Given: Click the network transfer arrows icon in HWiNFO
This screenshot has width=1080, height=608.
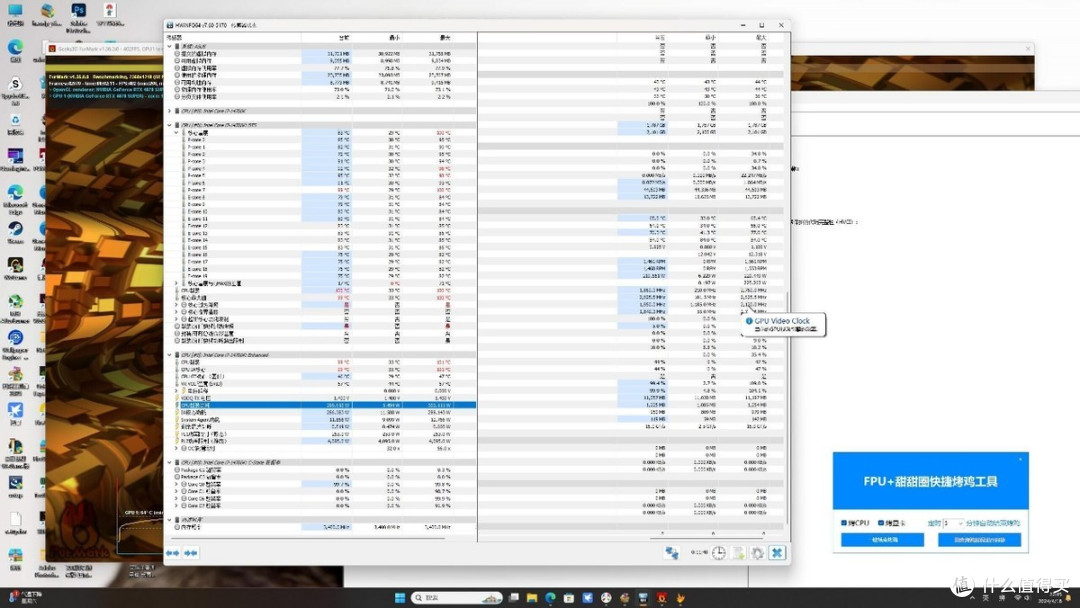Looking at the screenshot, I should point(672,553).
